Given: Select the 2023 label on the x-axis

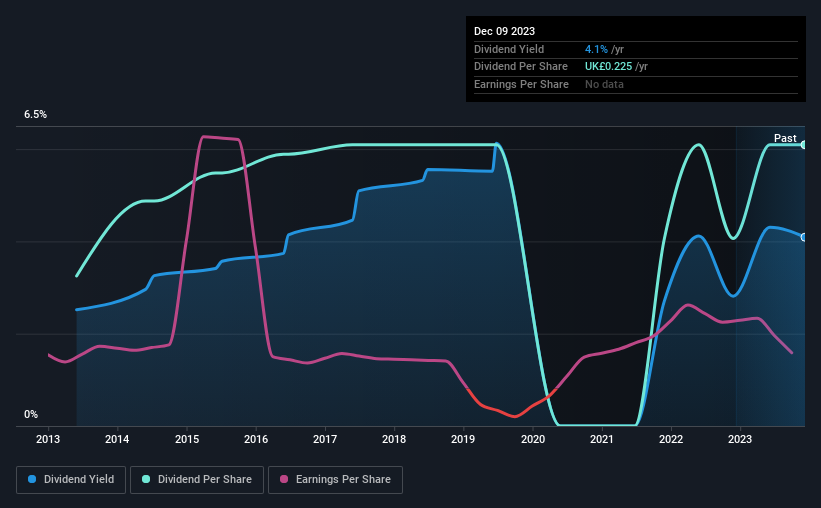Looking at the screenshot, I should pyautogui.click(x=740, y=439).
